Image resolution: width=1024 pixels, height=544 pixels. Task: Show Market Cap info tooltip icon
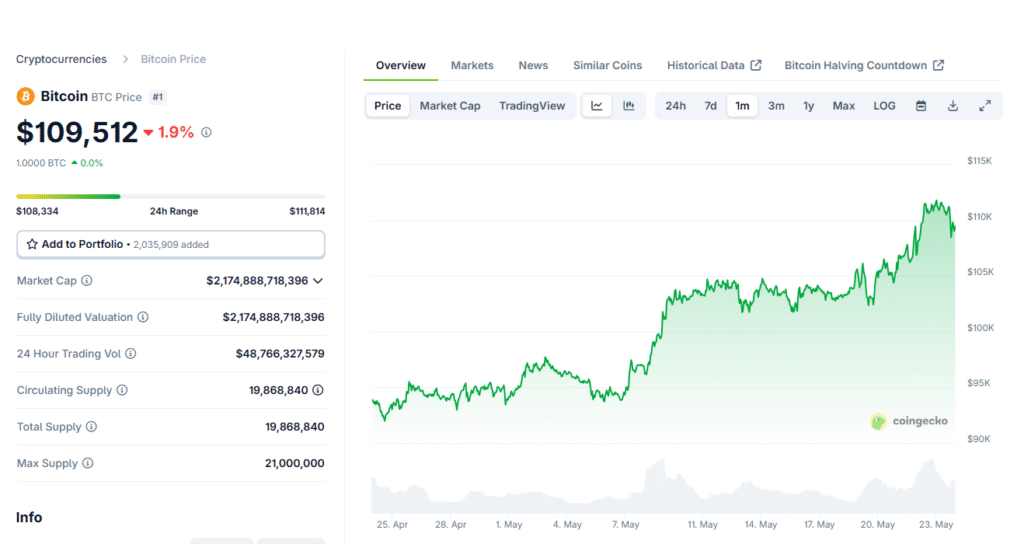click(x=87, y=281)
